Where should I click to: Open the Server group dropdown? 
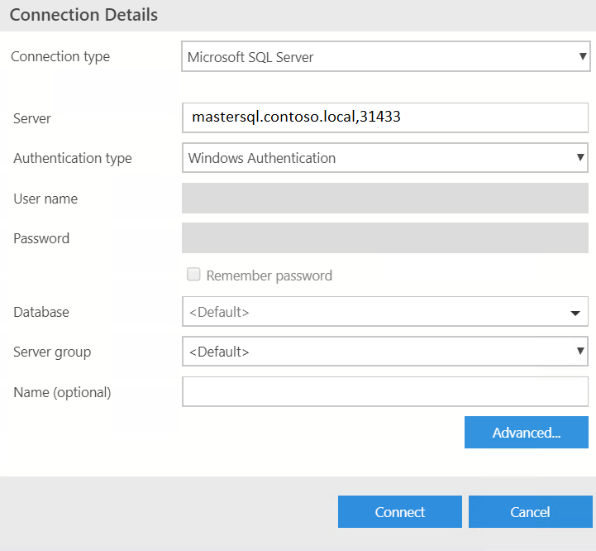pyautogui.click(x=385, y=352)
